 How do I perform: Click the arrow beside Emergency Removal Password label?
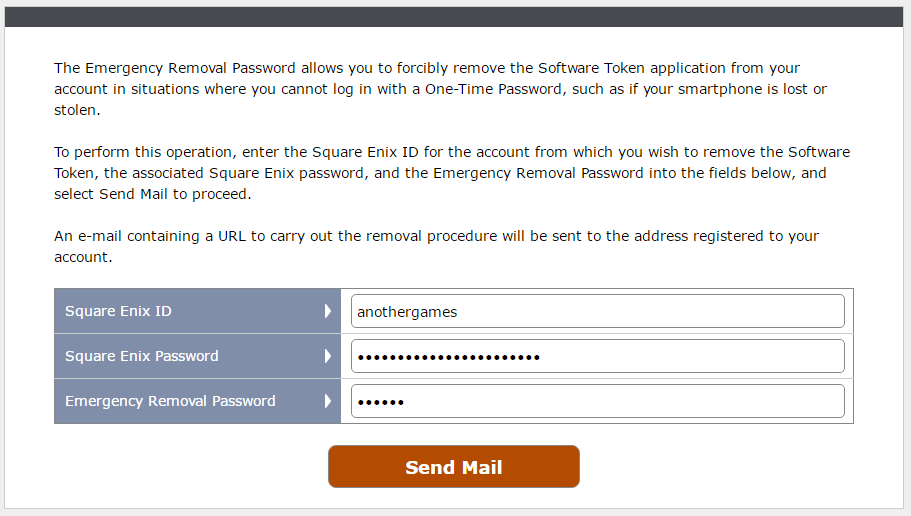327,401
